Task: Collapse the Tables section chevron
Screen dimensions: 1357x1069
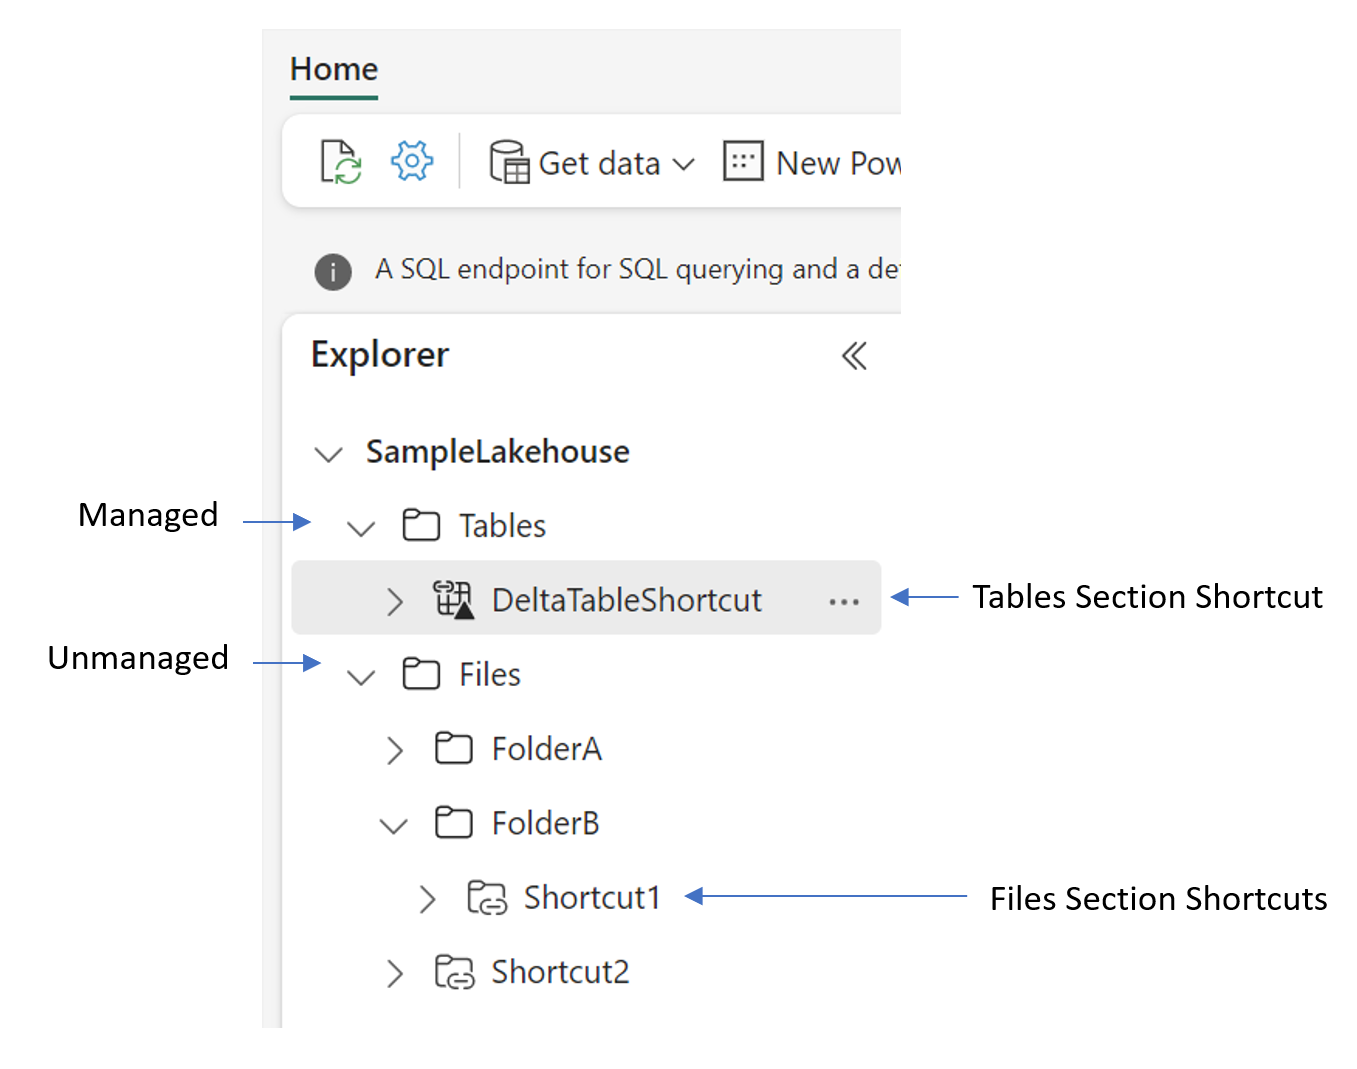Action: [x=360, y=528]
